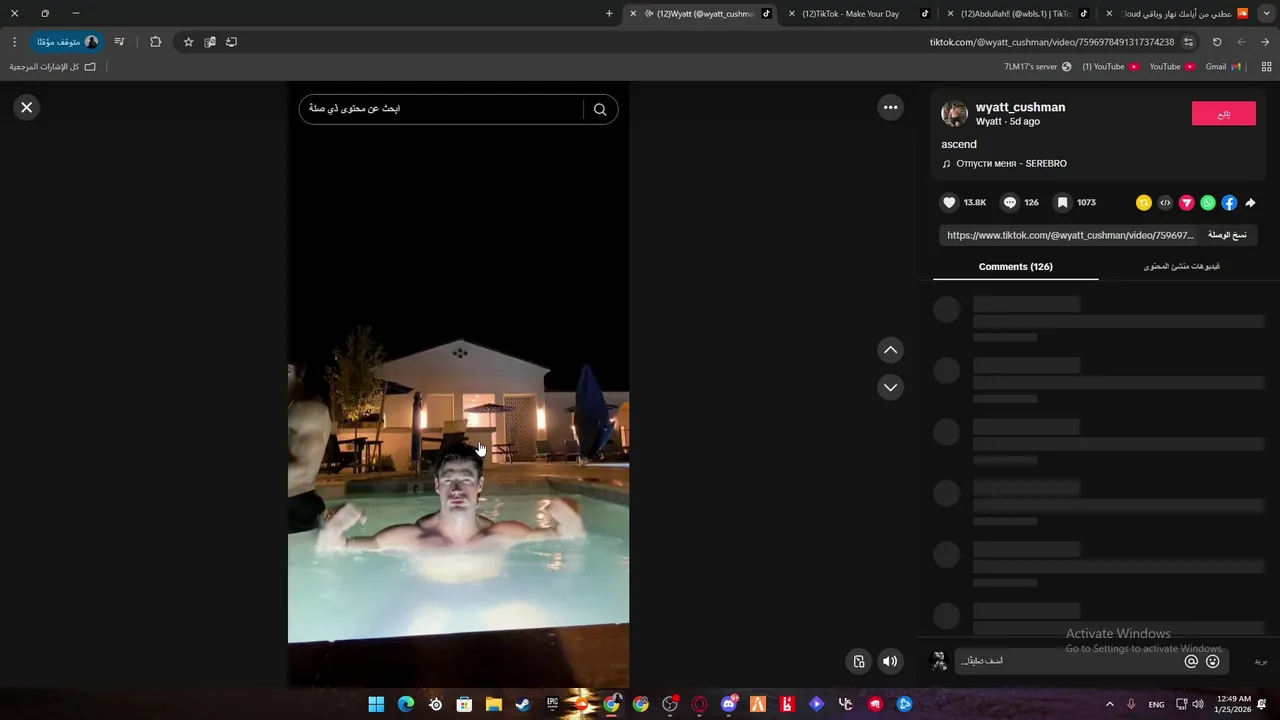Click the paused profile button
The height and width of the screenshot is (720, 1280).
67,42
